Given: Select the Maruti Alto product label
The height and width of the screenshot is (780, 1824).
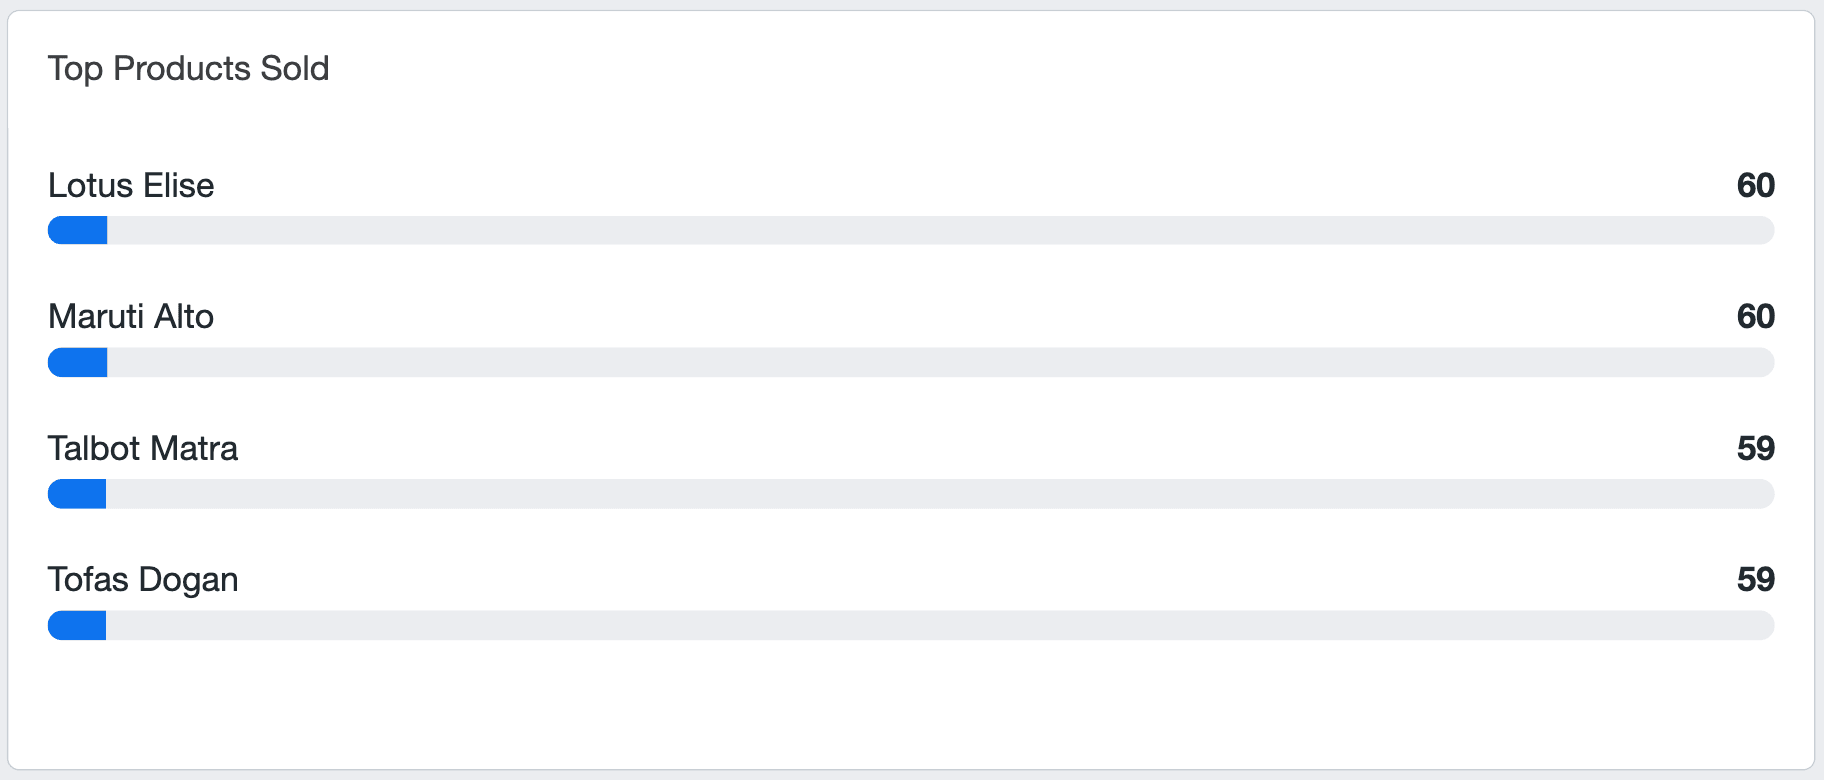Looking at the screenshot, I should (x=131, y=316).
